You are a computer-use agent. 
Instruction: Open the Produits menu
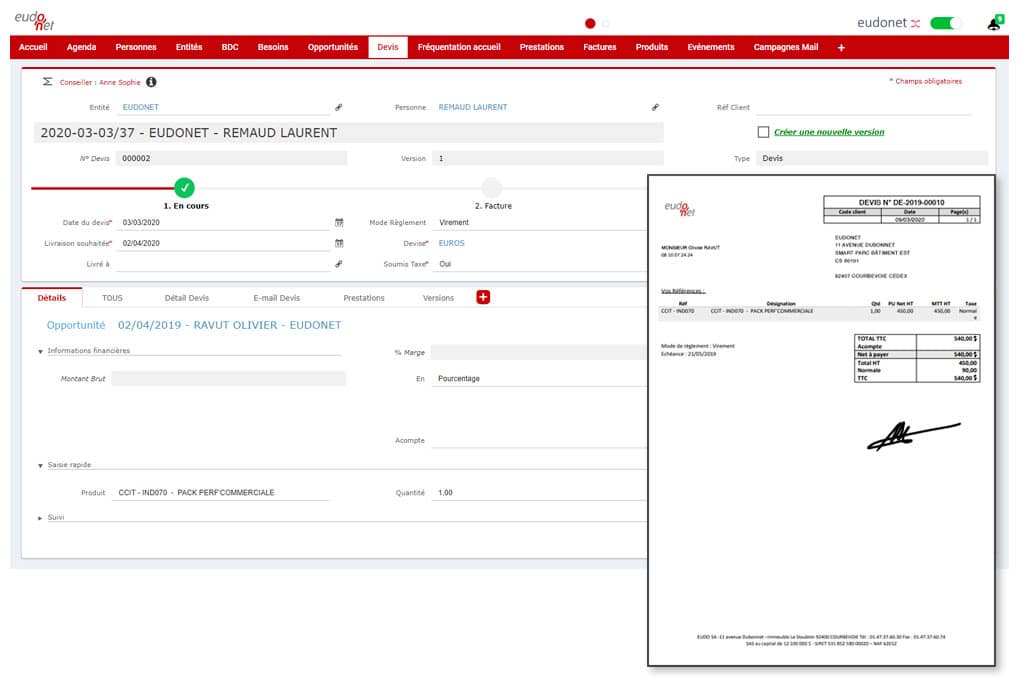click(652, 47)
